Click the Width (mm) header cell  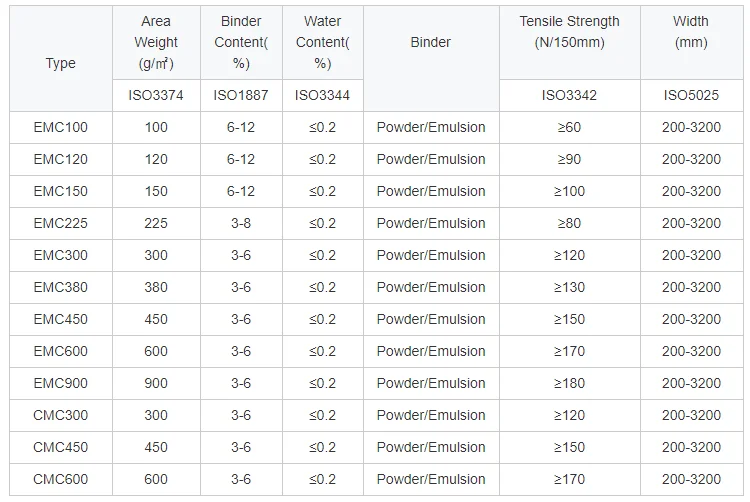point(690,32)
